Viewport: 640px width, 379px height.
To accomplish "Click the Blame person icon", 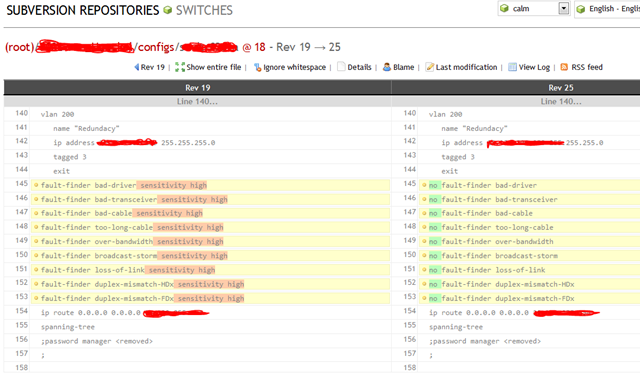I will click(x=387, y=67).
